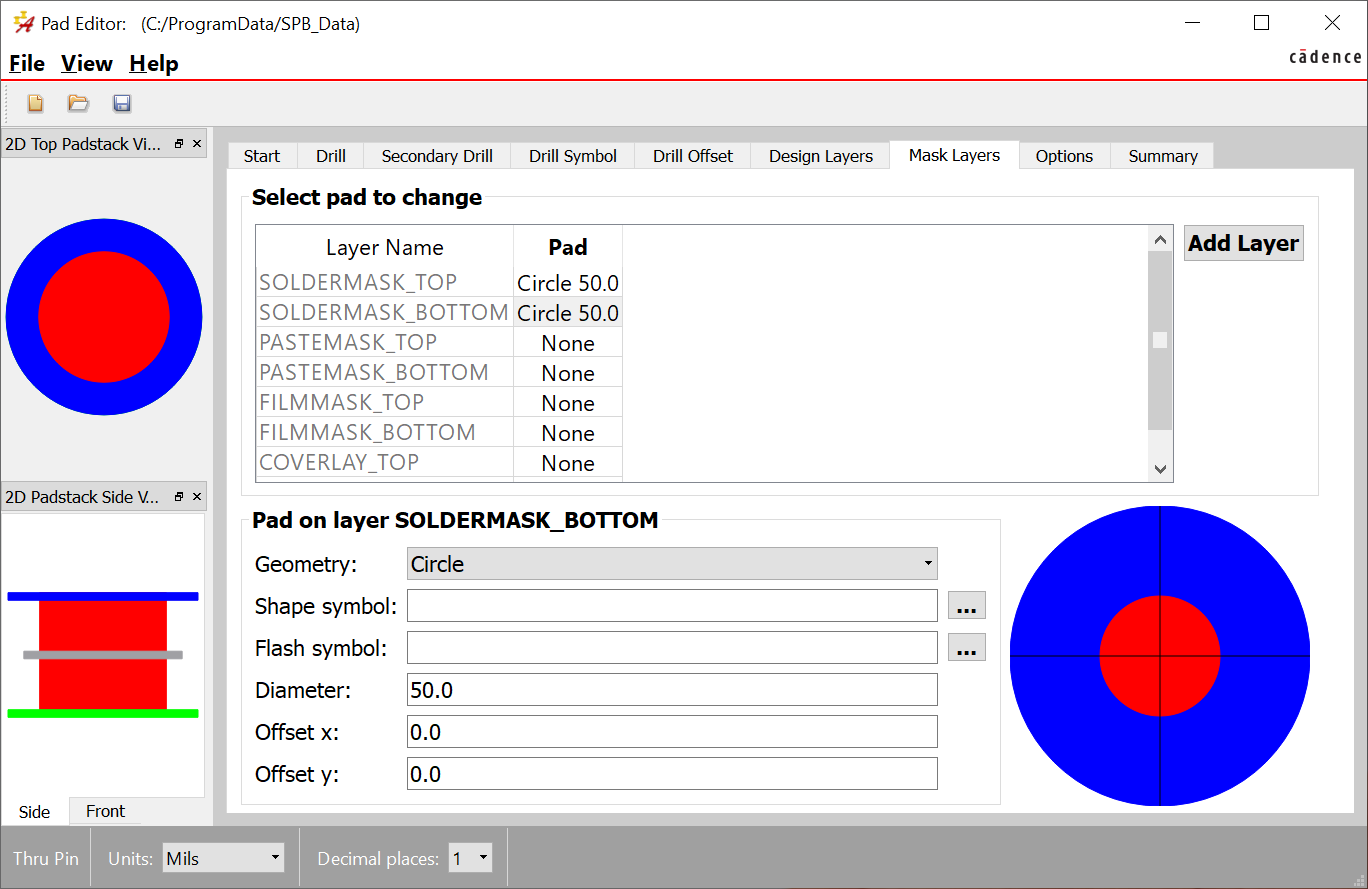Viewport: 1368px width, 889px height.
Task: Open the Units dropdown
Action: tap(224, 858)
